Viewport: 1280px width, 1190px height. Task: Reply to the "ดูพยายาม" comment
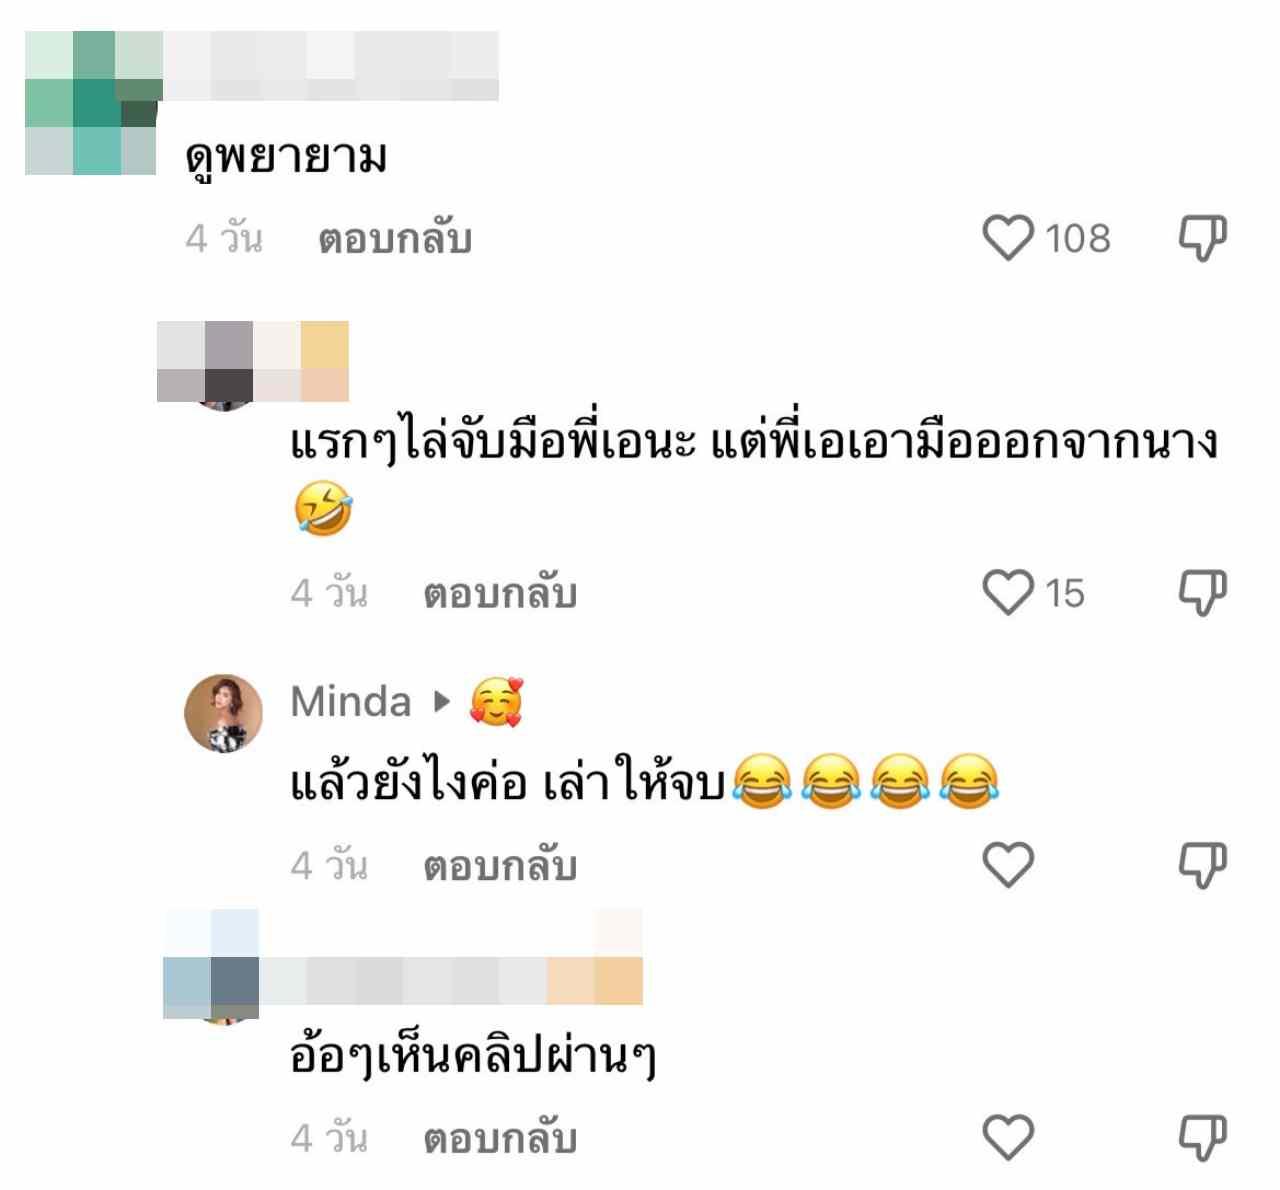pyautogui.click(x=395, y=239)
